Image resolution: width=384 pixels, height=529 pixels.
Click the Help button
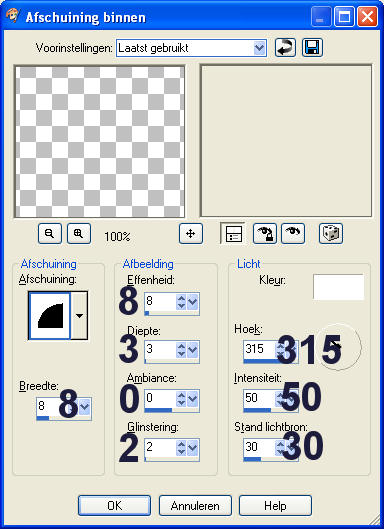click(275, 505)
